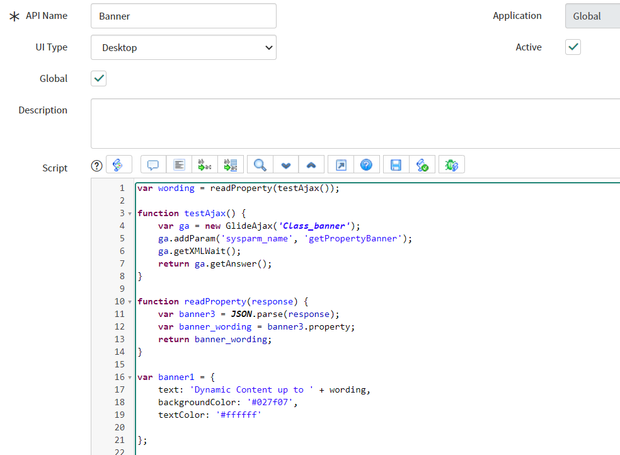Collapse the banner1 object fold arrow

pyautogui.click(x=130, y=378)
